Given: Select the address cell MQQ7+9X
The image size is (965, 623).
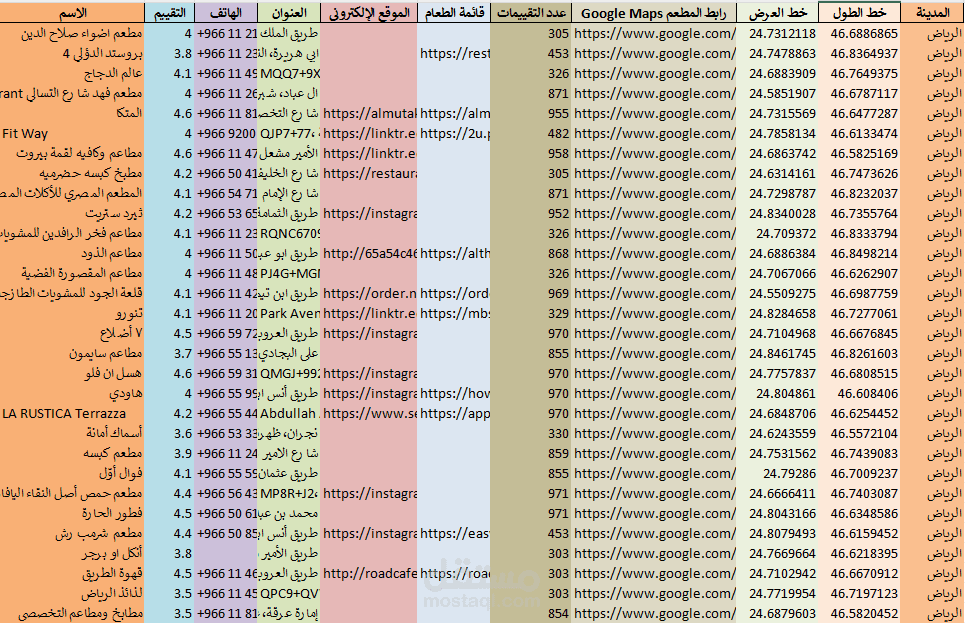Looking at the screenshot, I should [x=289, y=74].
